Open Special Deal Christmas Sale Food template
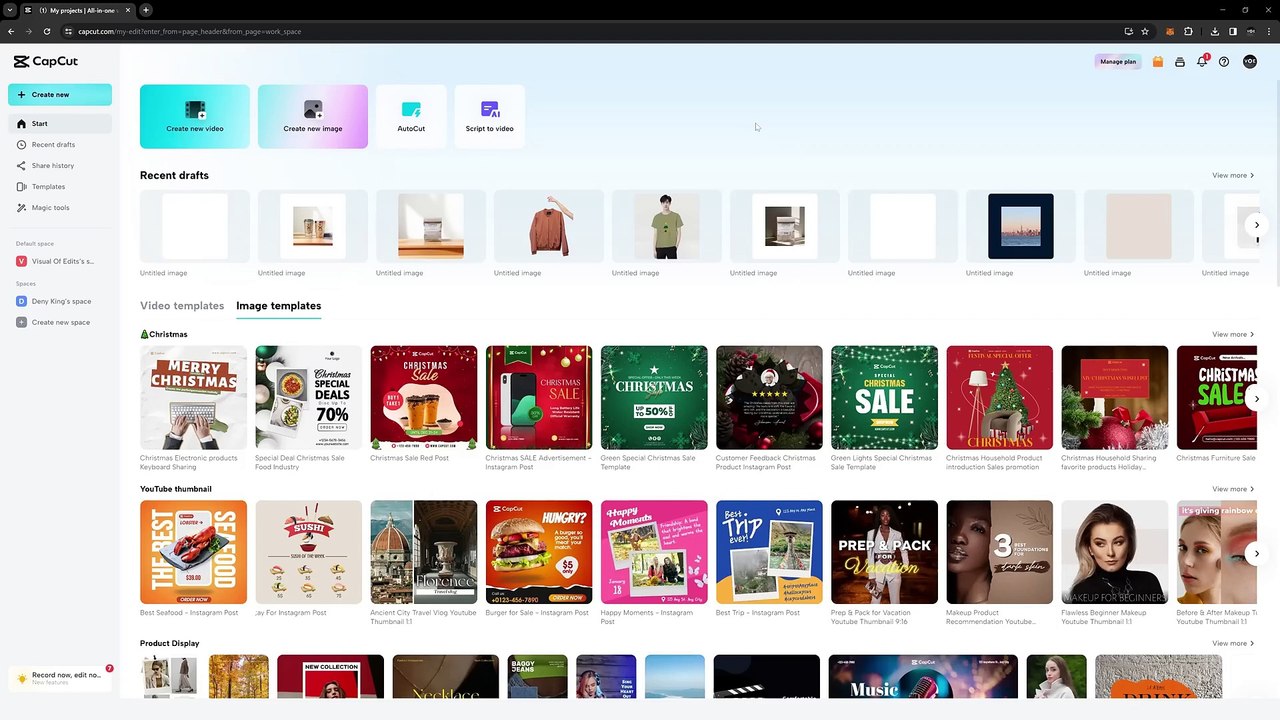 pyautogui.click(x=308, y=398)
